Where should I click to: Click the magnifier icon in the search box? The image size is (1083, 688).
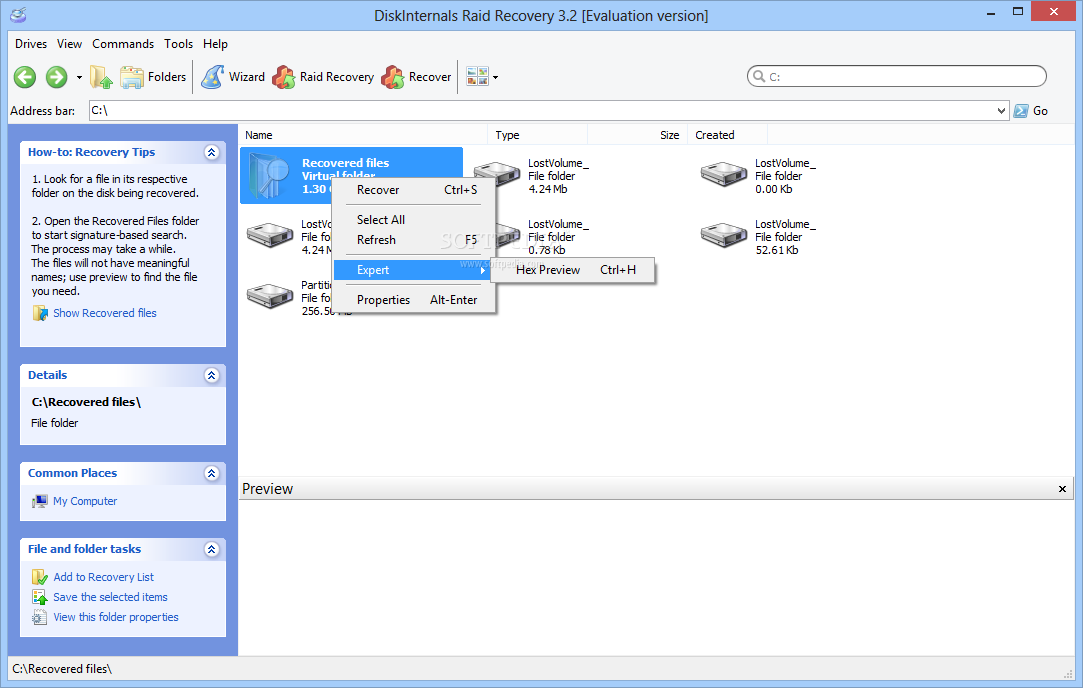(x=758, y=76)
